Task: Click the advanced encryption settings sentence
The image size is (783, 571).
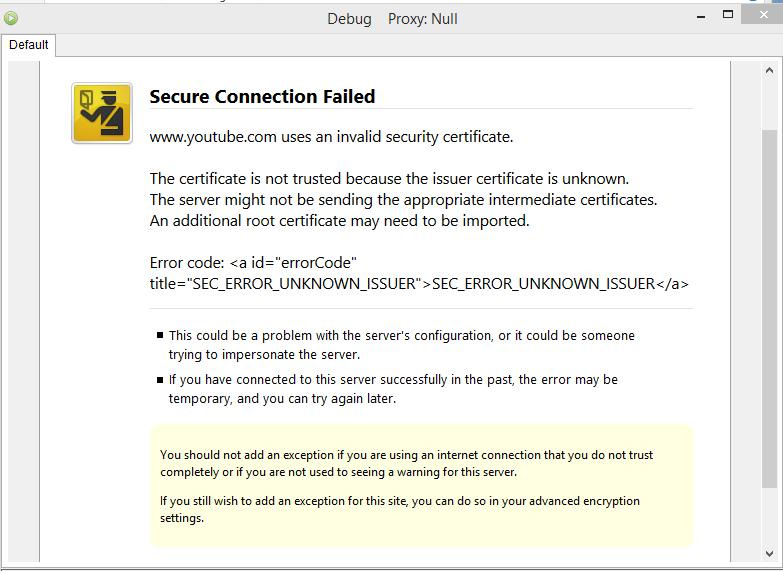Action: click(399, 509)
